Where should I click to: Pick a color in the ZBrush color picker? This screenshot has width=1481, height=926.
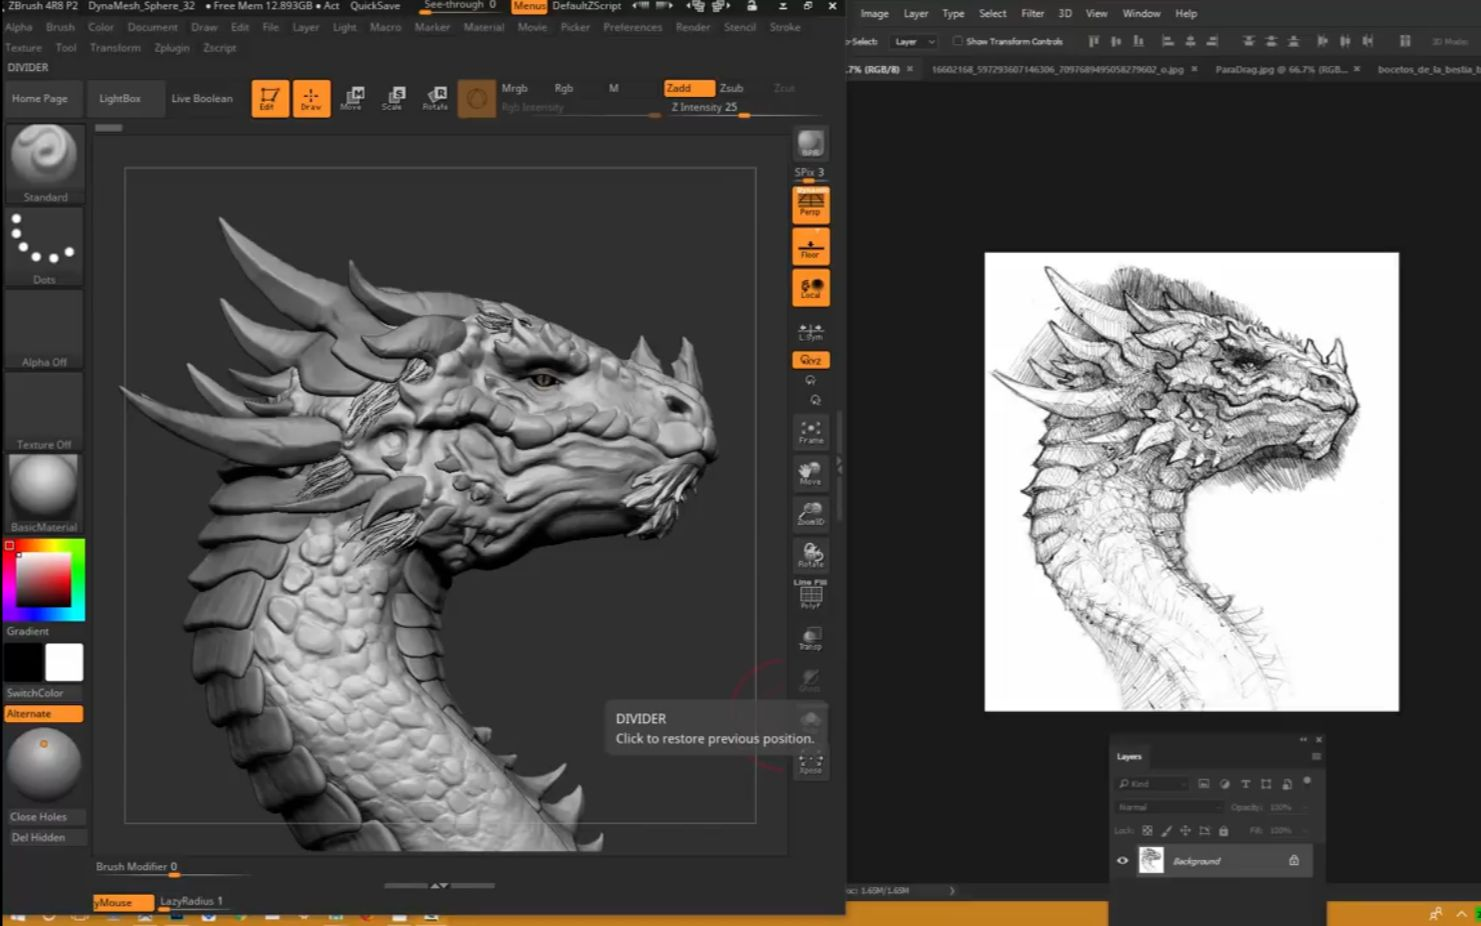(44, 580)
